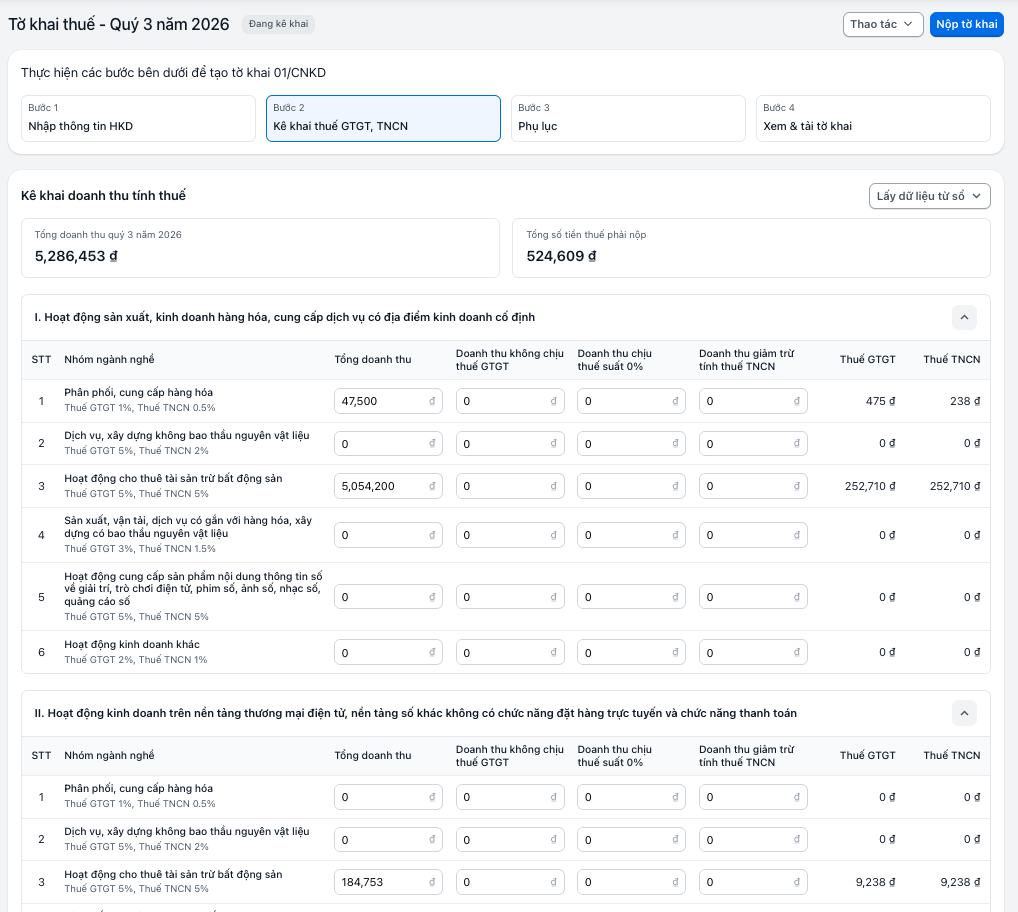Switch to Bước 3 Phụ lục step
The width and height of the screenshot is (1018, 912).
click(x=628, y=118)
